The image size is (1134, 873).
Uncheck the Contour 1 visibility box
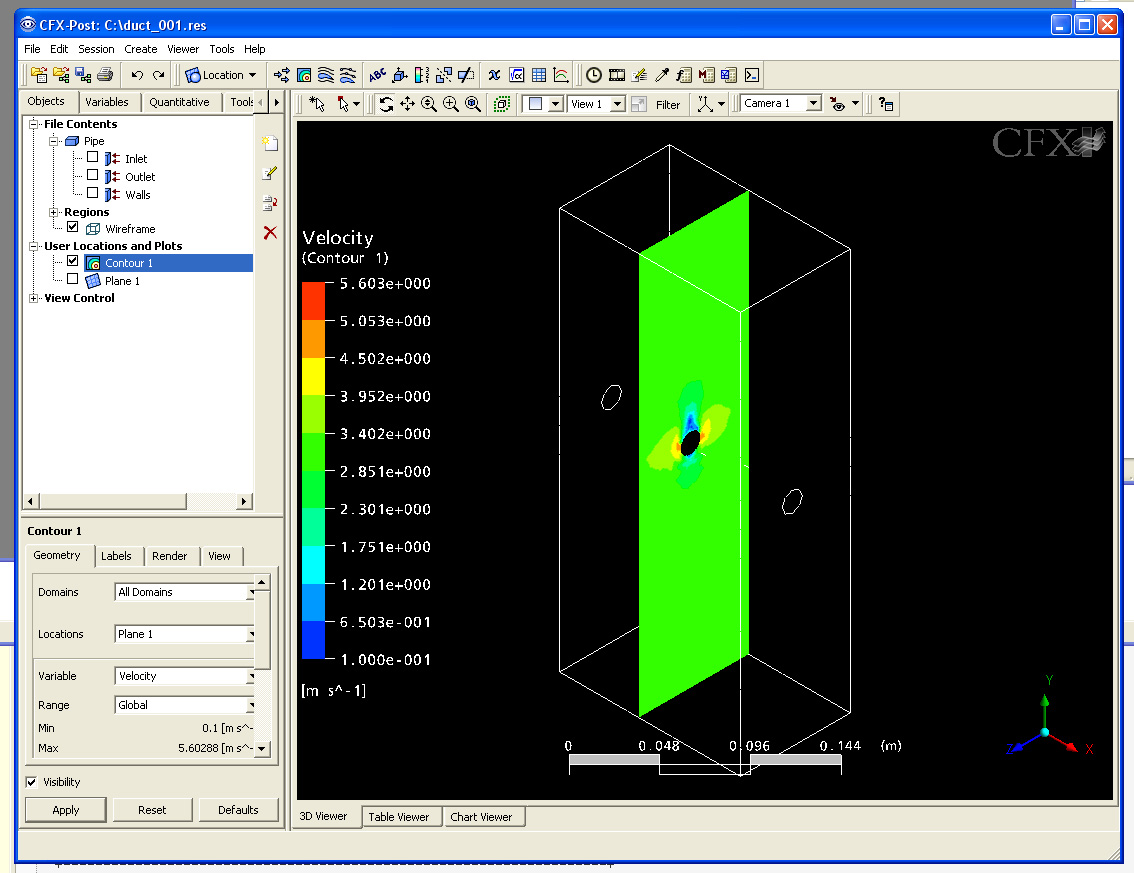[x=72, y=260]
